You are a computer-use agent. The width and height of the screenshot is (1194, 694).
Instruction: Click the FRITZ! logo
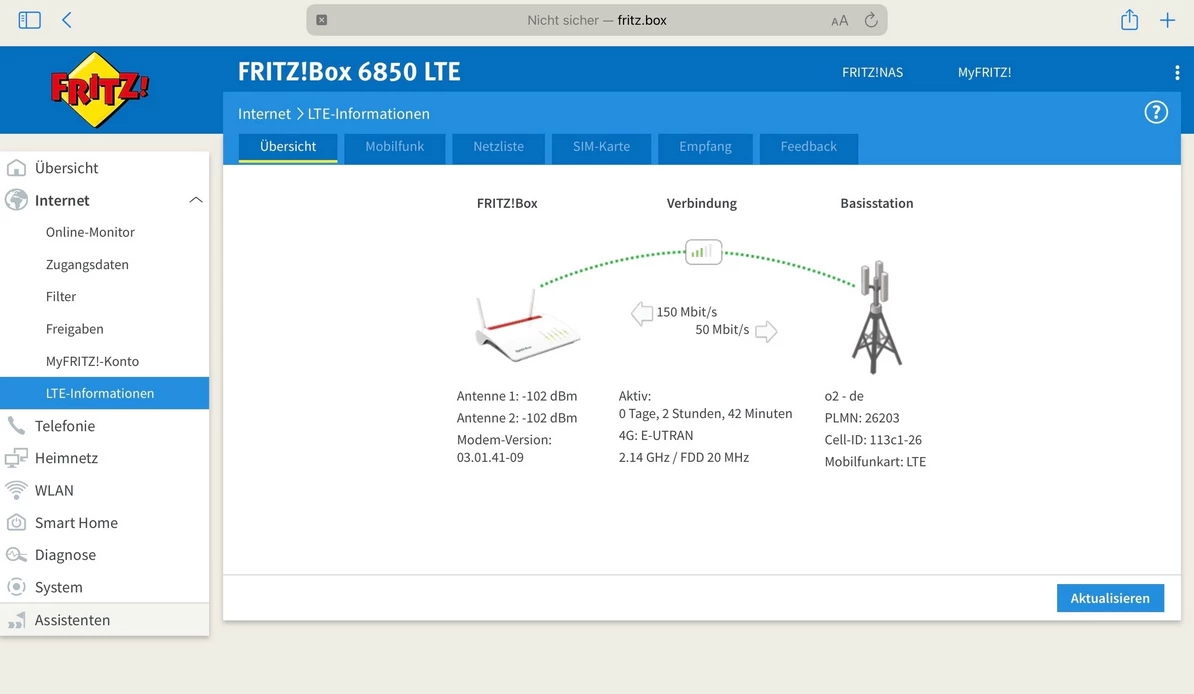100,90
